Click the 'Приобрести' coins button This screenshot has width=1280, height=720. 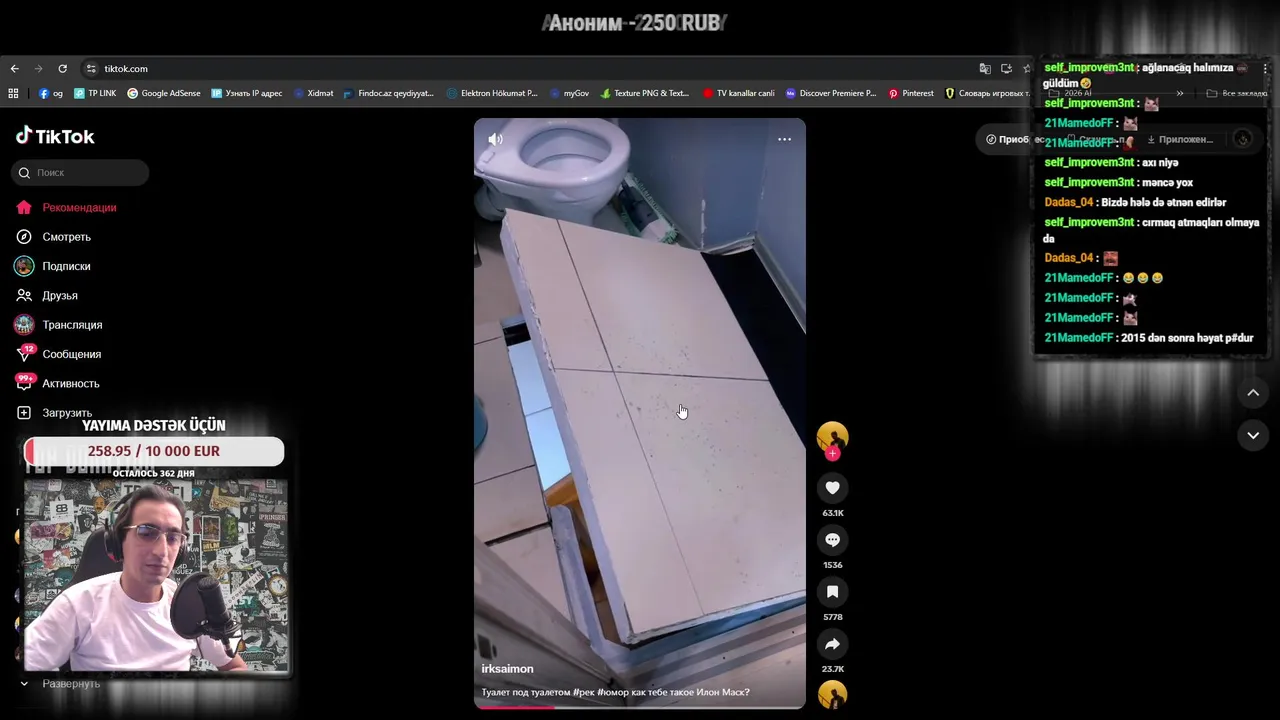1015,139
